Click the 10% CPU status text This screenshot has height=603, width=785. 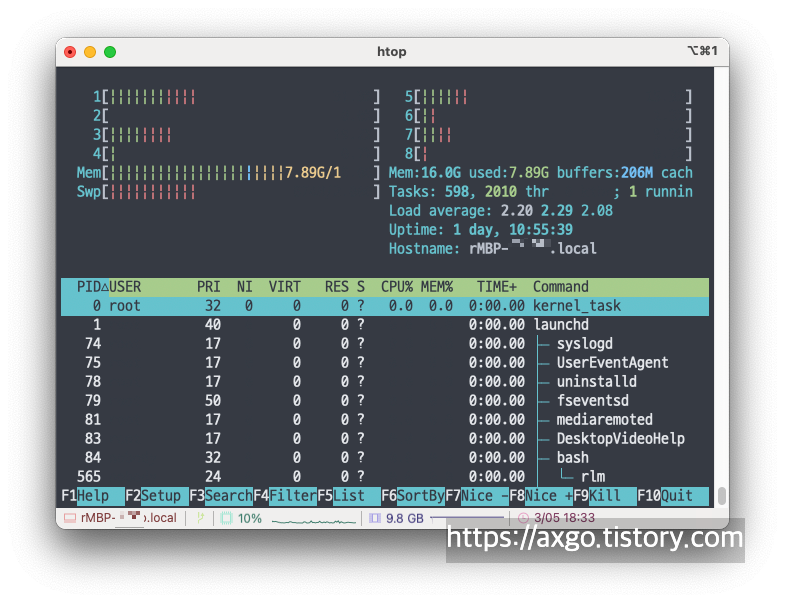click(x=249, y=518)
